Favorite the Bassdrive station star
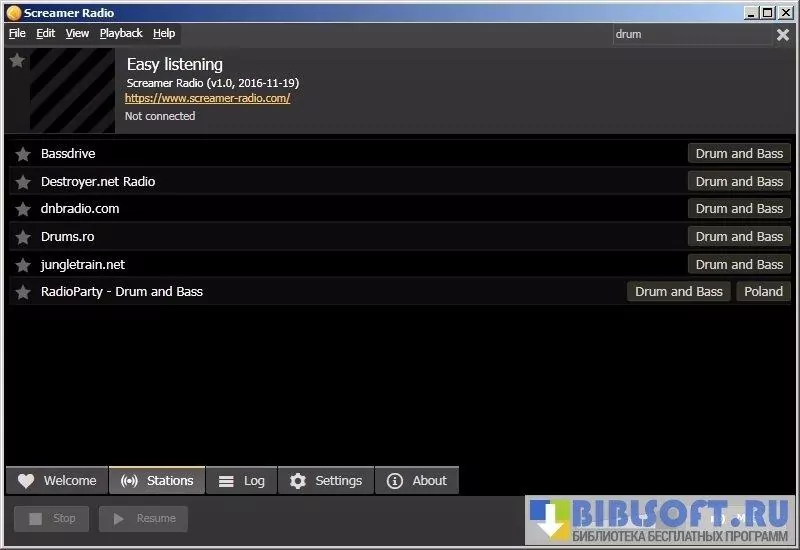This screenshot has height=550, width=800. point(23,154)
